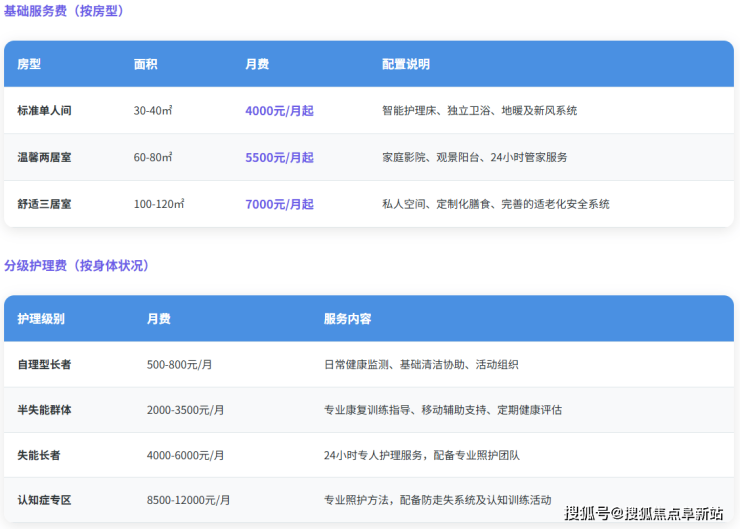Click the 配置说明 column header
Viewport: 740px width, 529px height.
(405, 64)
